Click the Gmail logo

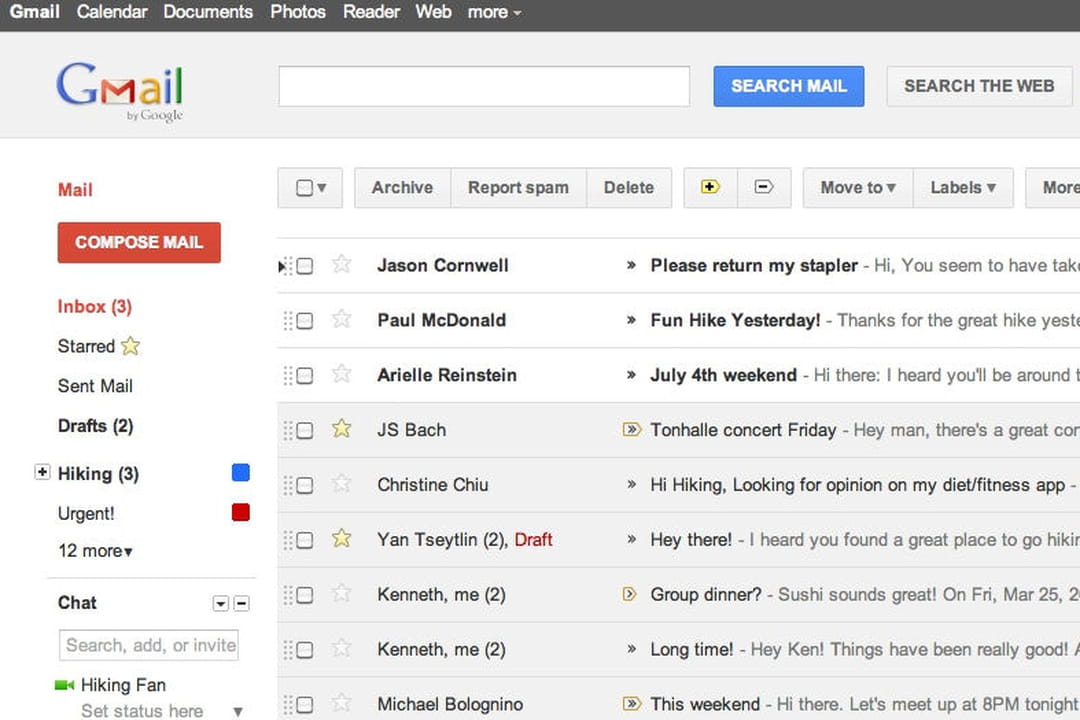[120, 90]
